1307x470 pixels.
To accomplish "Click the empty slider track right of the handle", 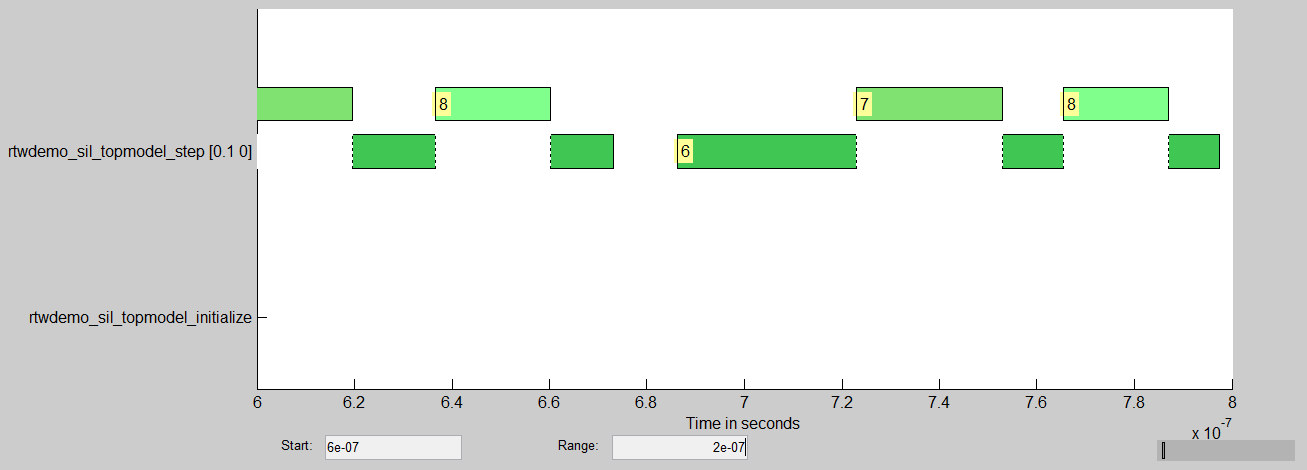I will (1230, 451).
